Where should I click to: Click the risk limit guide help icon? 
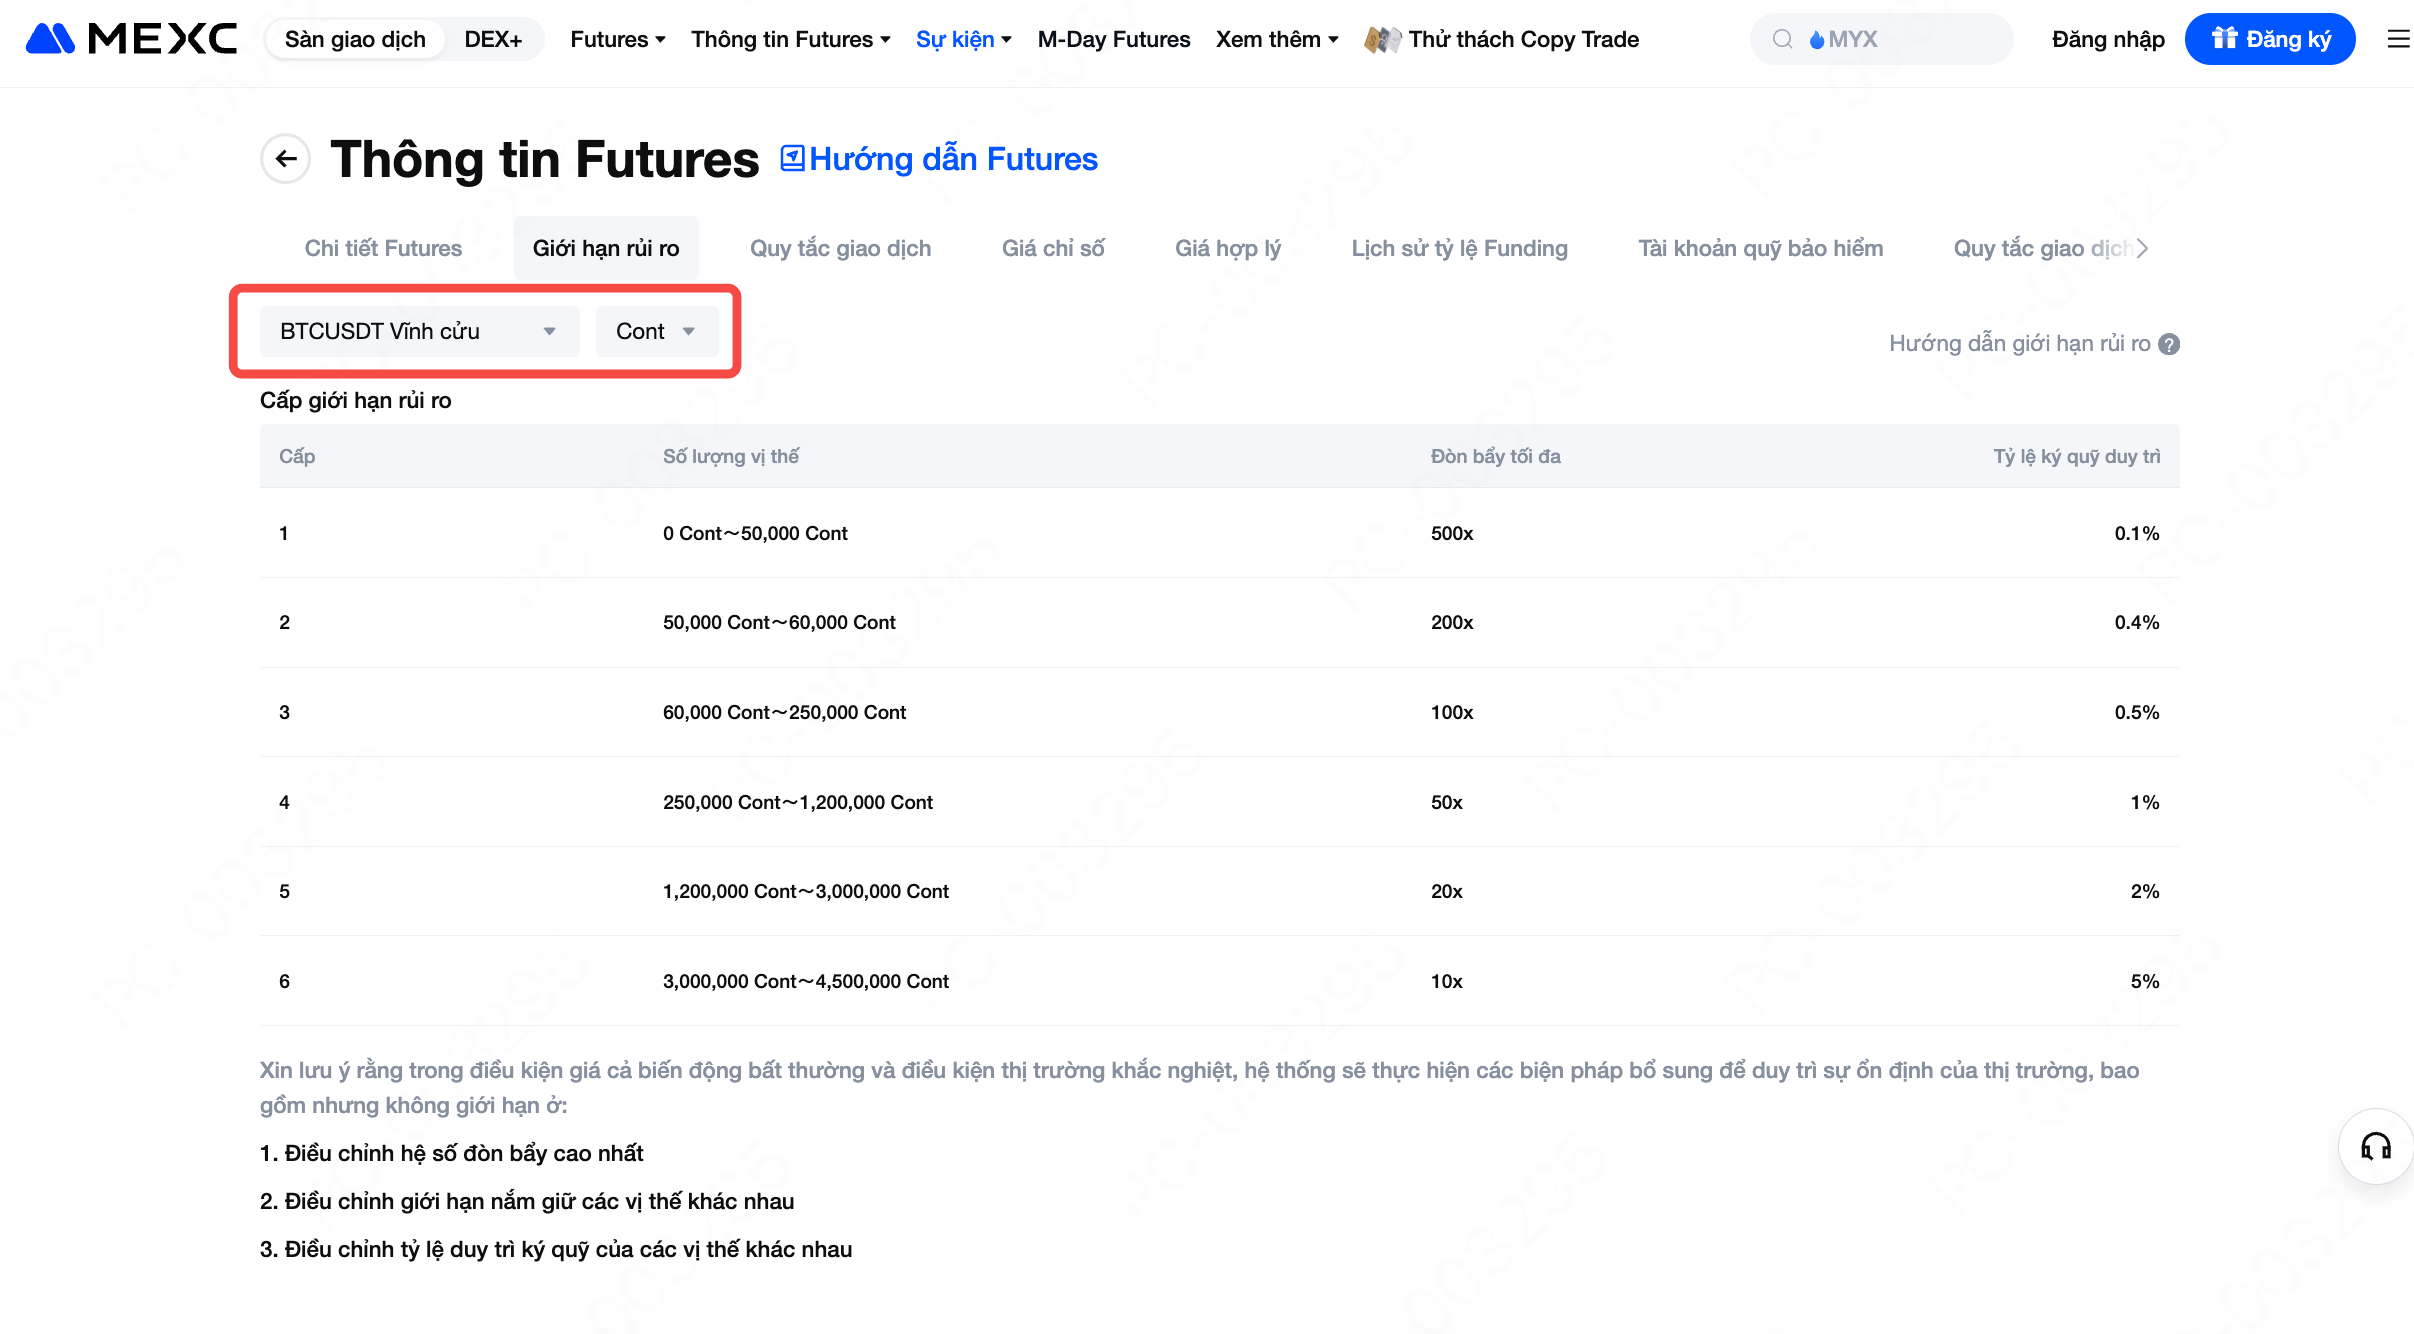(2169, 344)
